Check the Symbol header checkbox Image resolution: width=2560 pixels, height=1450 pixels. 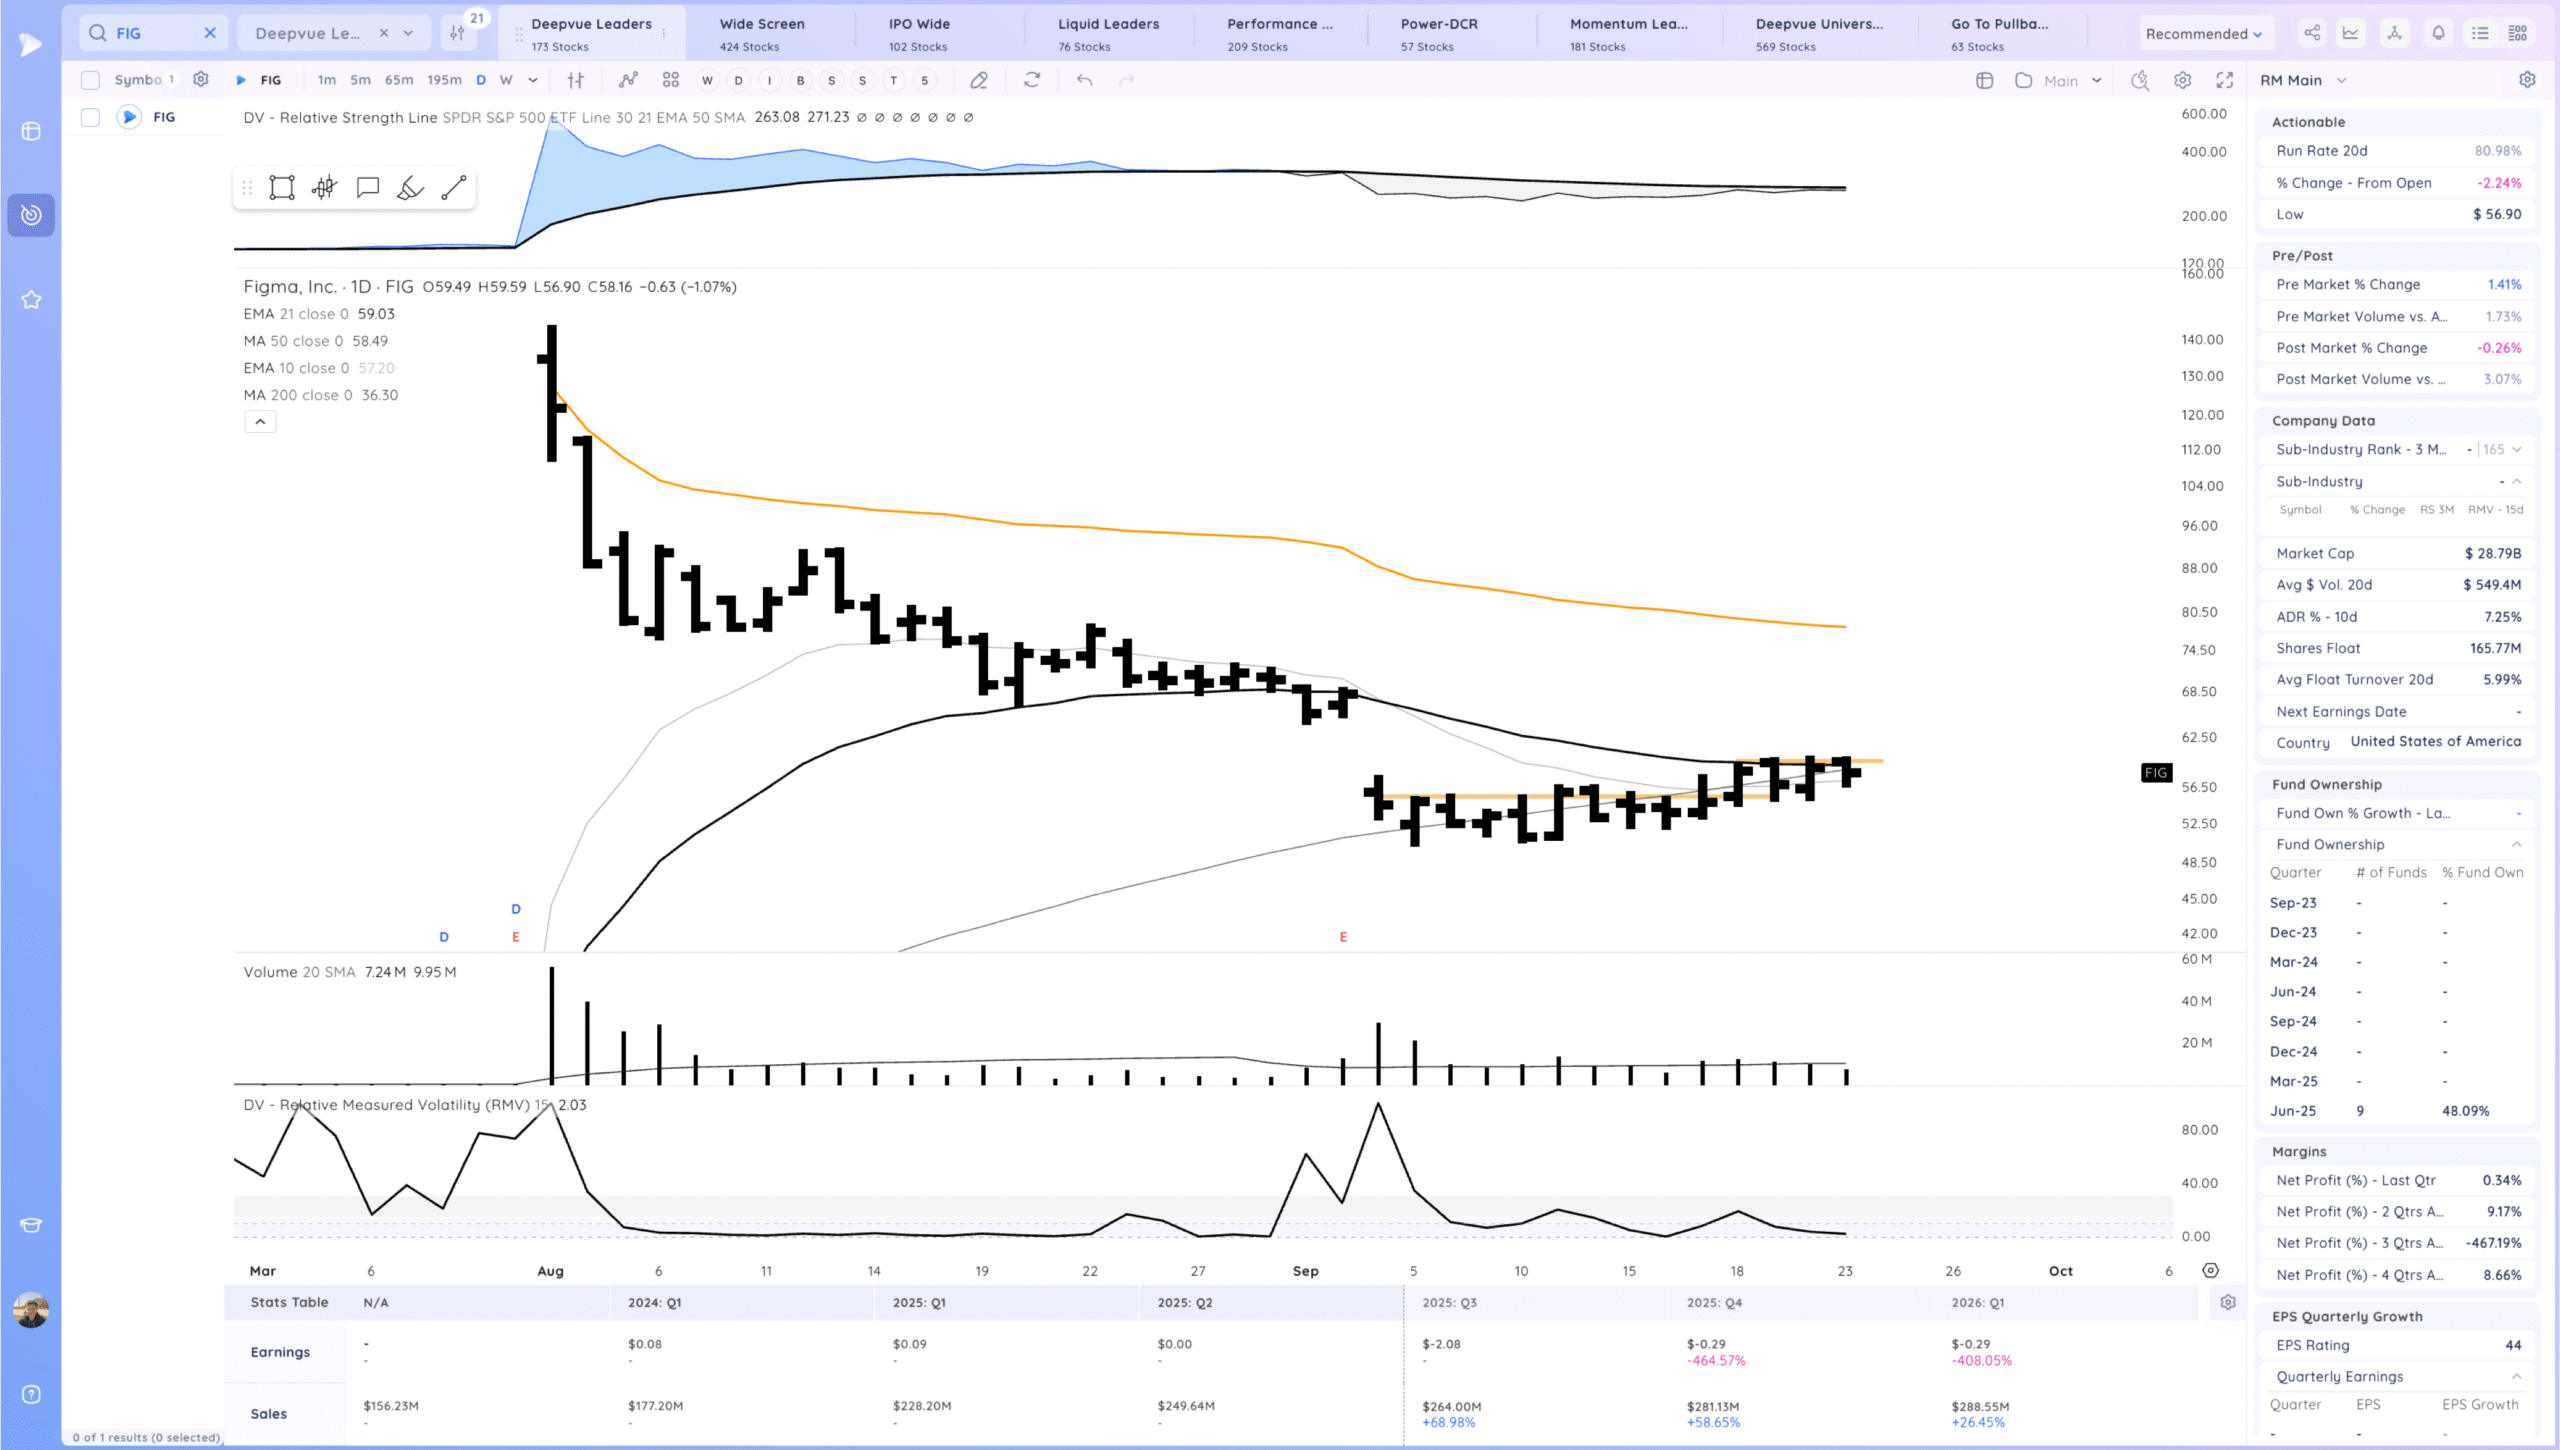90,80
